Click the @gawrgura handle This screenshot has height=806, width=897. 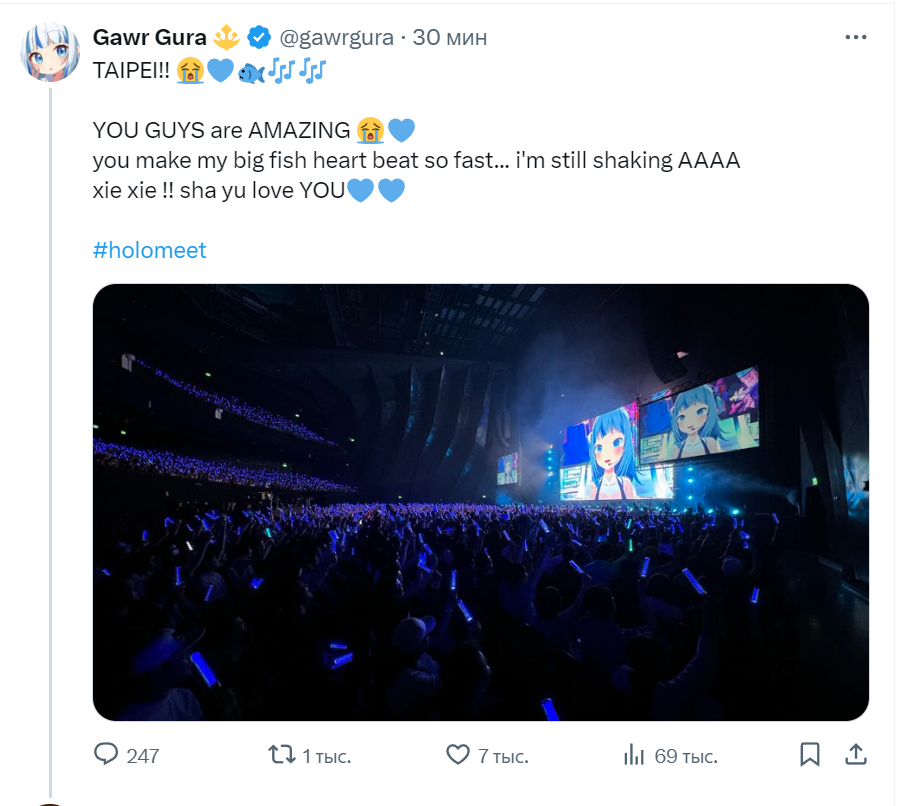[335, 38]
